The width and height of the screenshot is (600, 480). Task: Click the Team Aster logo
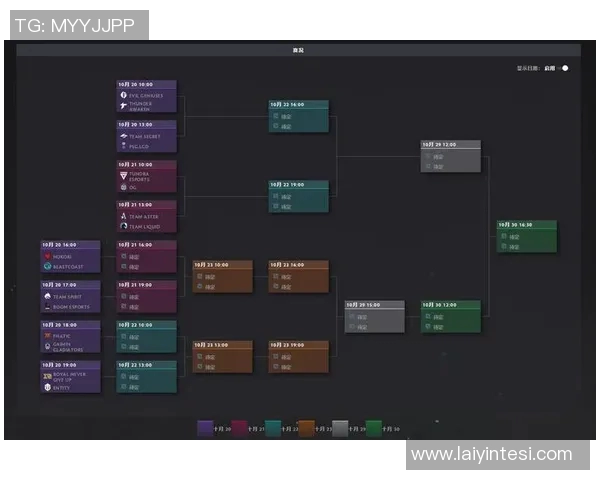click(124, 216)
